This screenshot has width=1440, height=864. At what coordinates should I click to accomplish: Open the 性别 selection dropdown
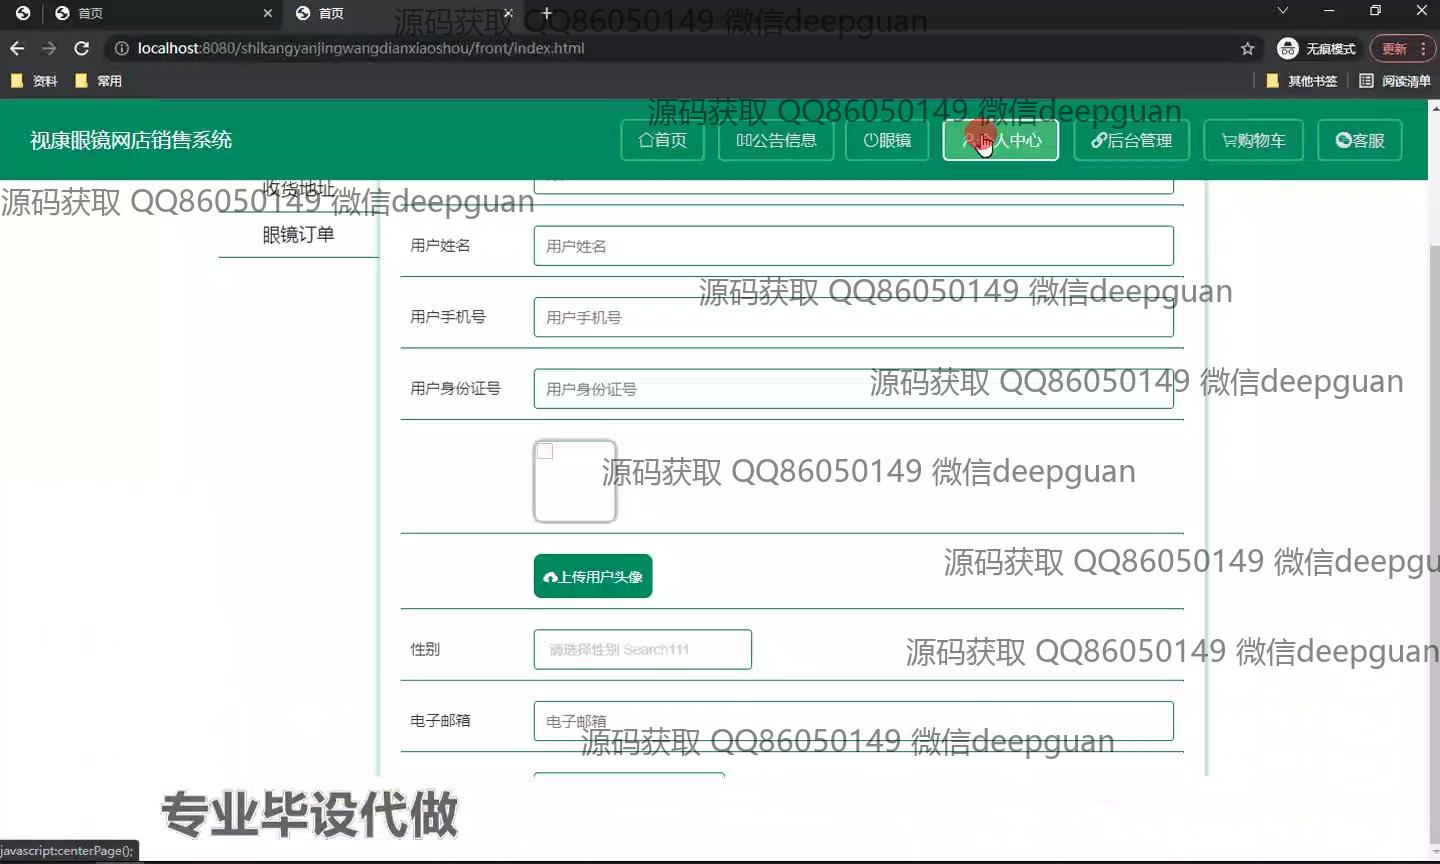[x=642, y=649]
